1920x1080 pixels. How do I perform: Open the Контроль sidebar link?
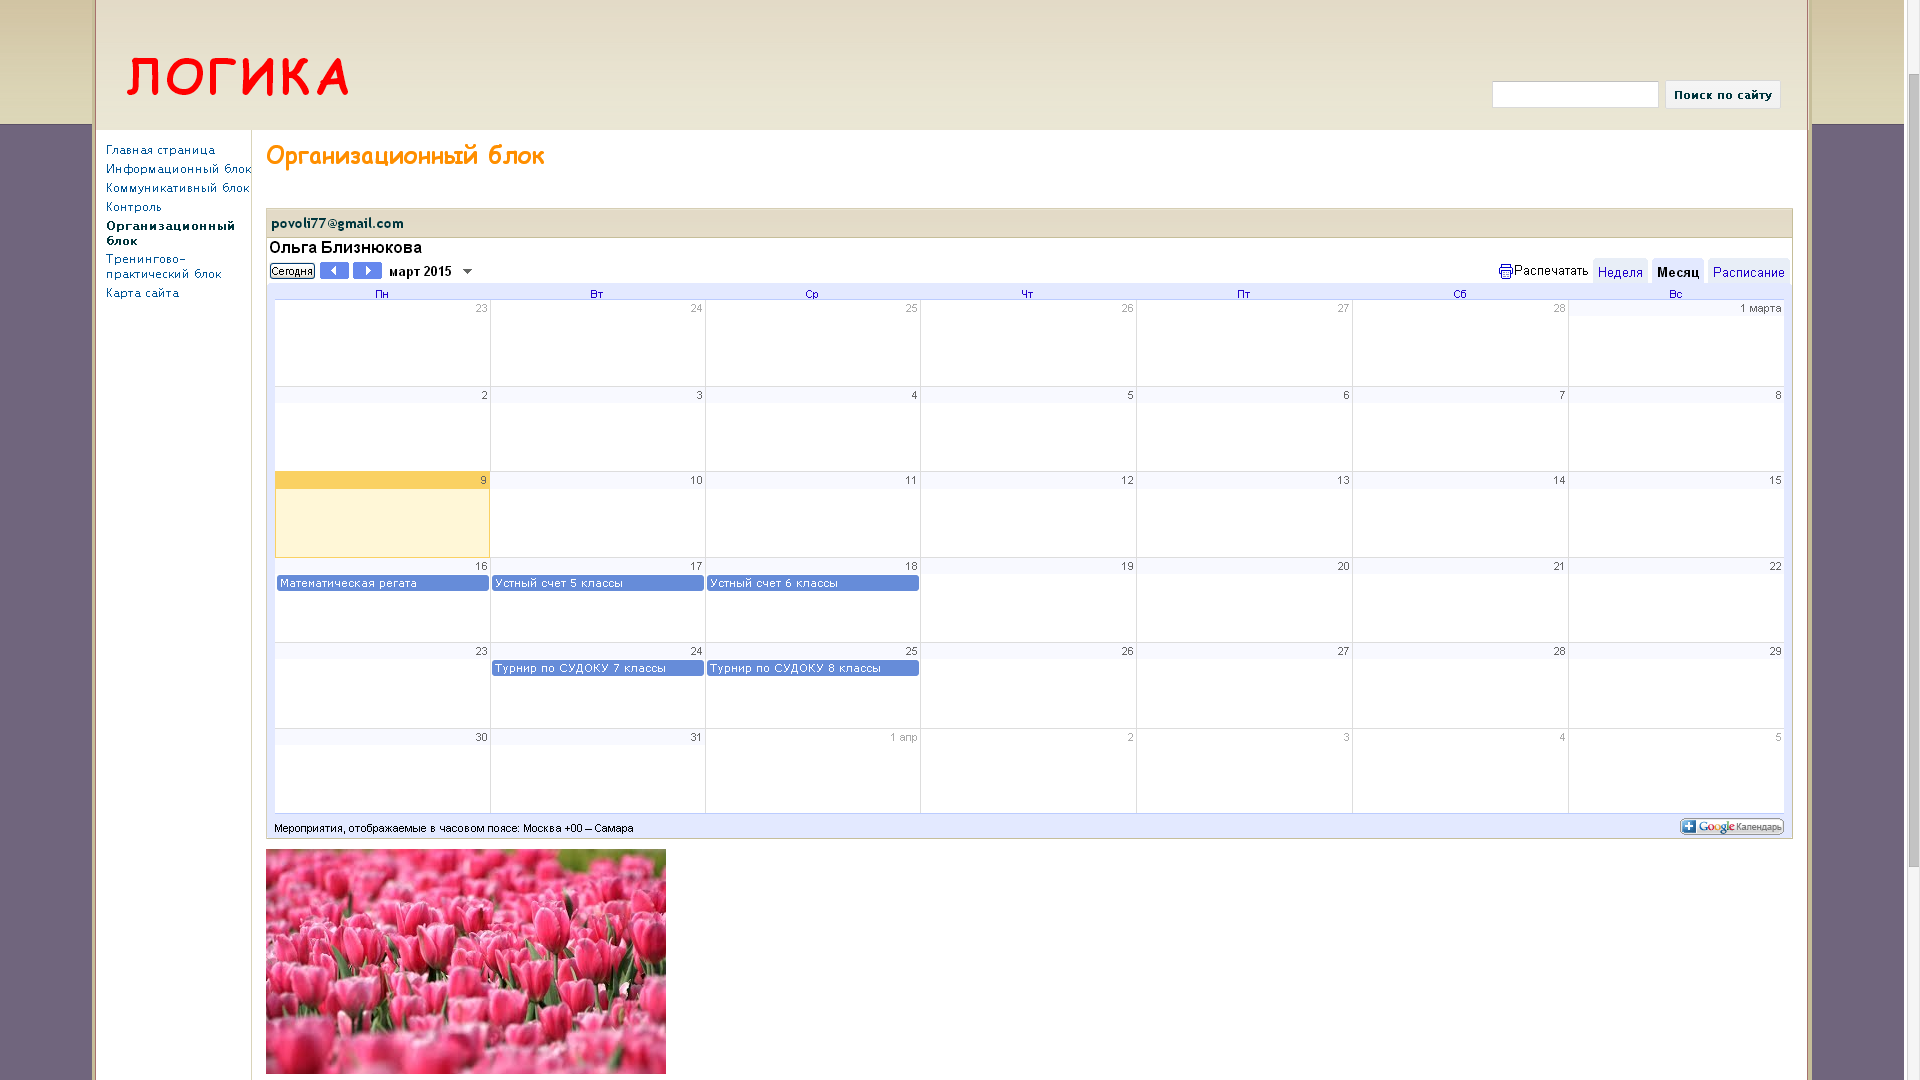[x=133, y=207]
